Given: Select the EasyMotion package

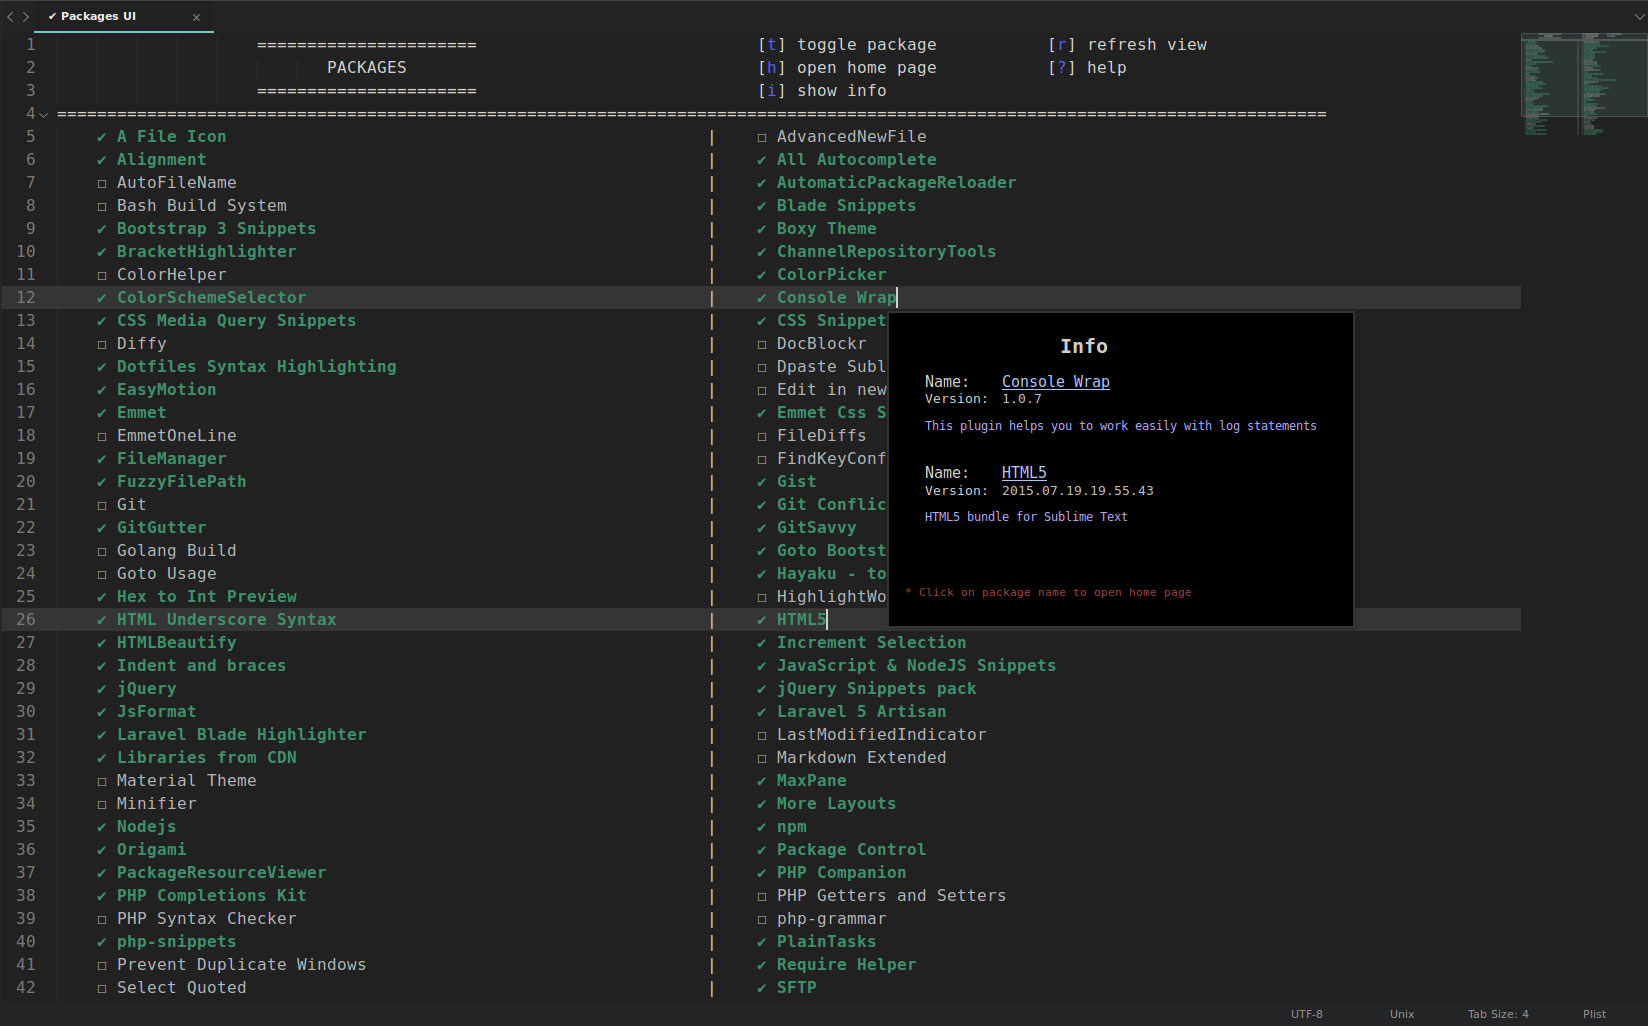Looking at the screenshot, I should coord(166,390).
